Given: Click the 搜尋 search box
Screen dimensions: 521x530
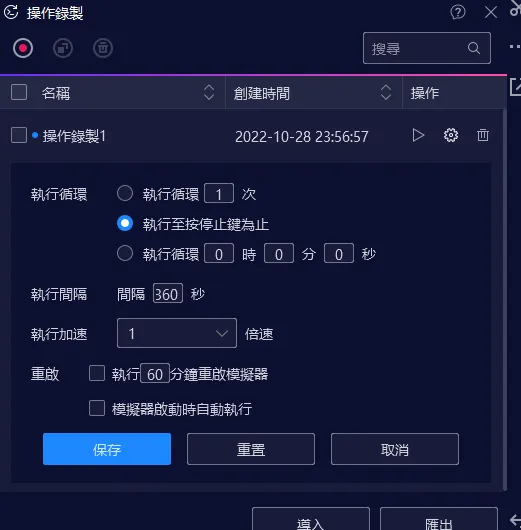Looking at the screenshot, I should [427, 48].
